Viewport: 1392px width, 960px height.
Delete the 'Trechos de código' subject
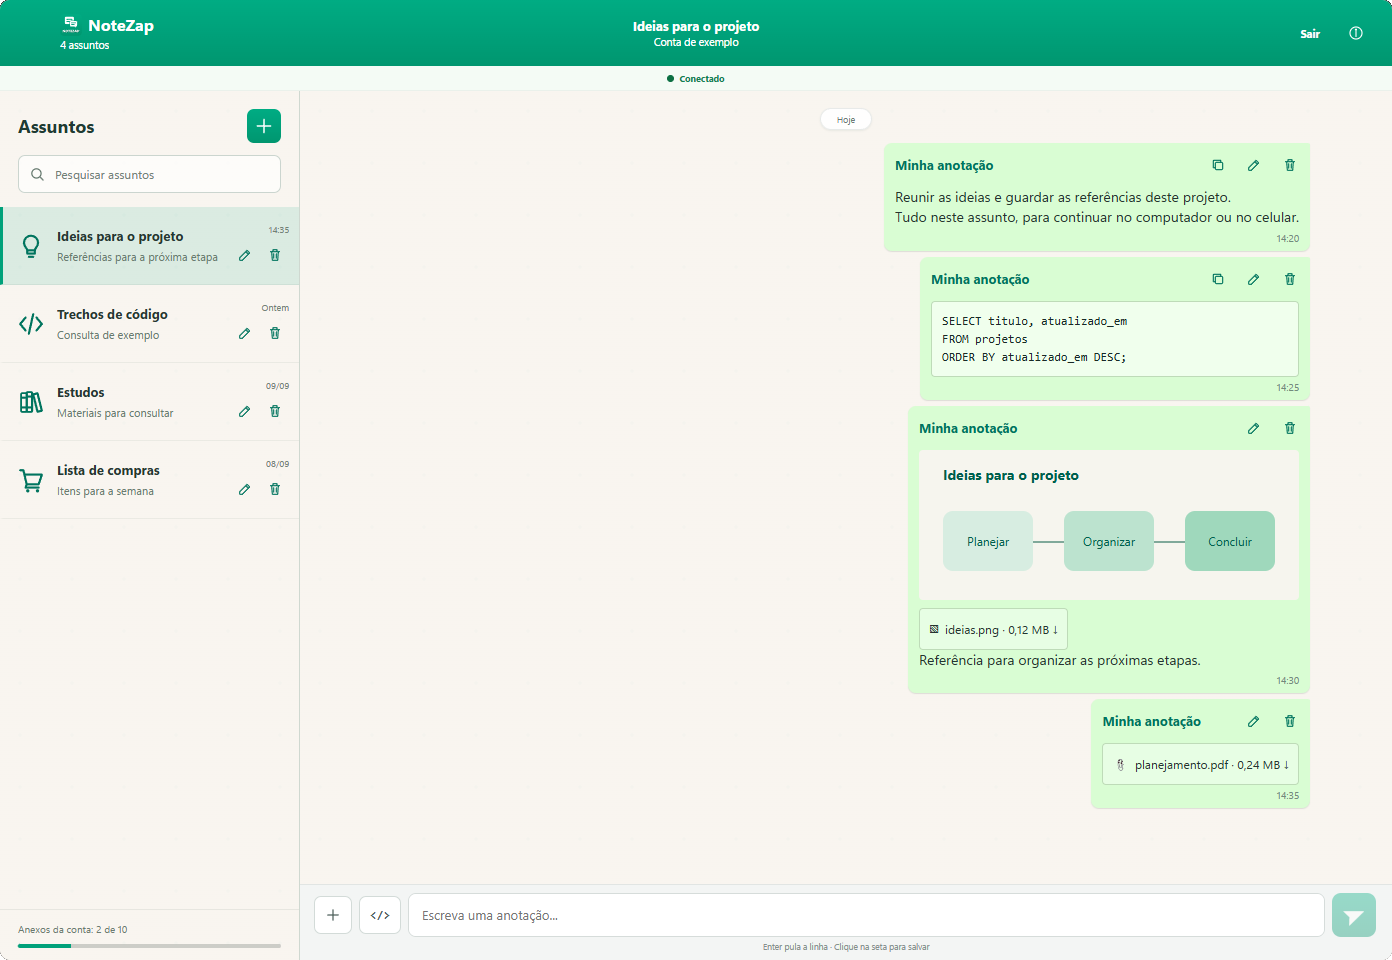[275, 334]
